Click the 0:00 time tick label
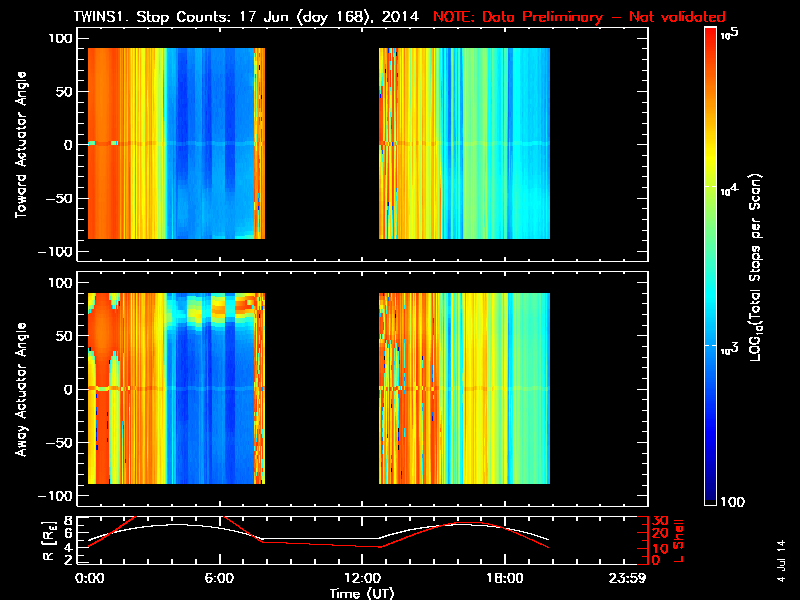The height and width of the screenshot is (600, 800). coord(89,578)
